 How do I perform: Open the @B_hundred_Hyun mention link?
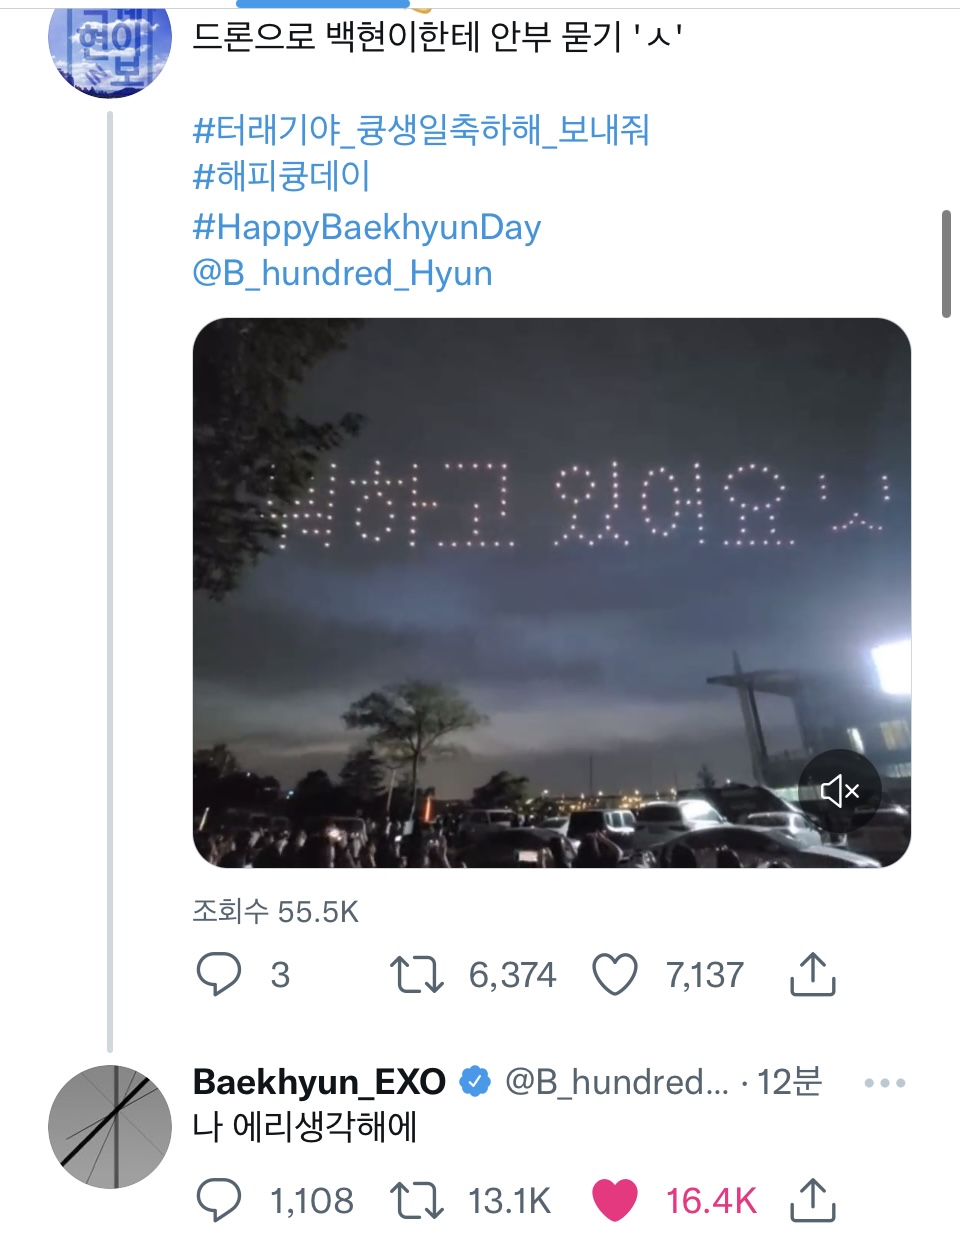pyautogui.click(x=342, y=273)
